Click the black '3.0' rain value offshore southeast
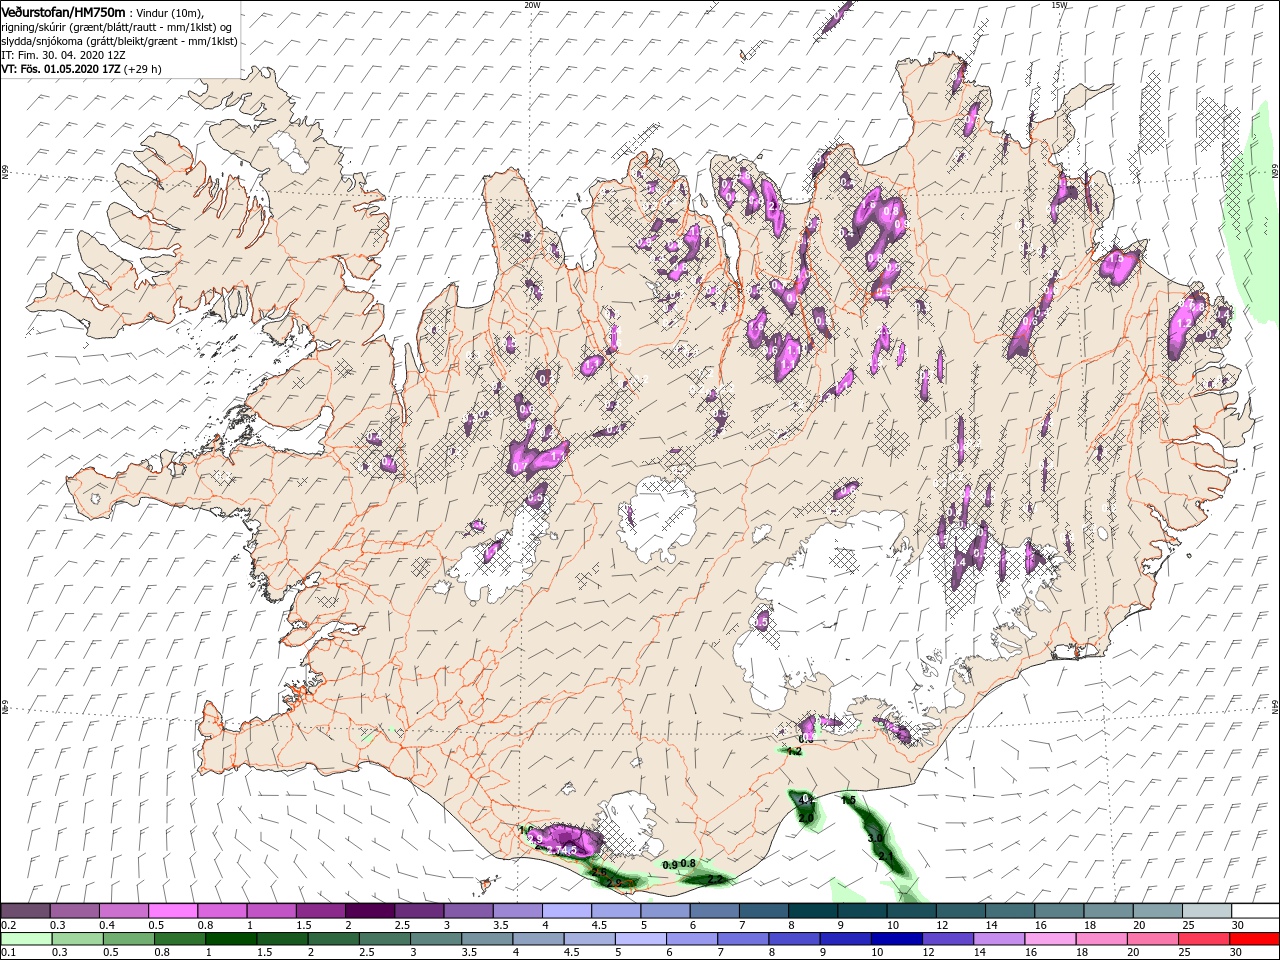 click(x=875, y=838)
